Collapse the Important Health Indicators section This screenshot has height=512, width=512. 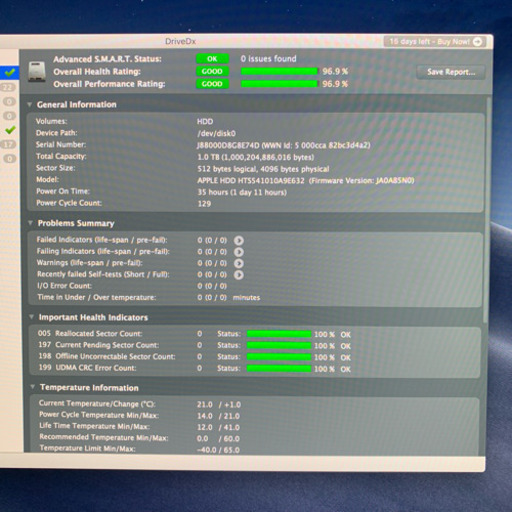click(31, 317)
